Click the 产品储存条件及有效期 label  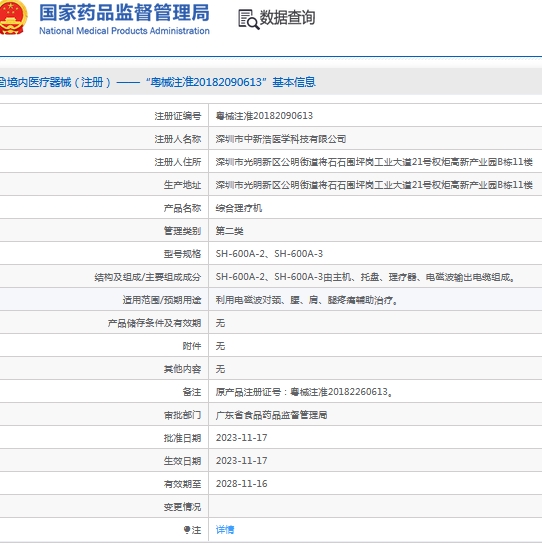(154, 323)
